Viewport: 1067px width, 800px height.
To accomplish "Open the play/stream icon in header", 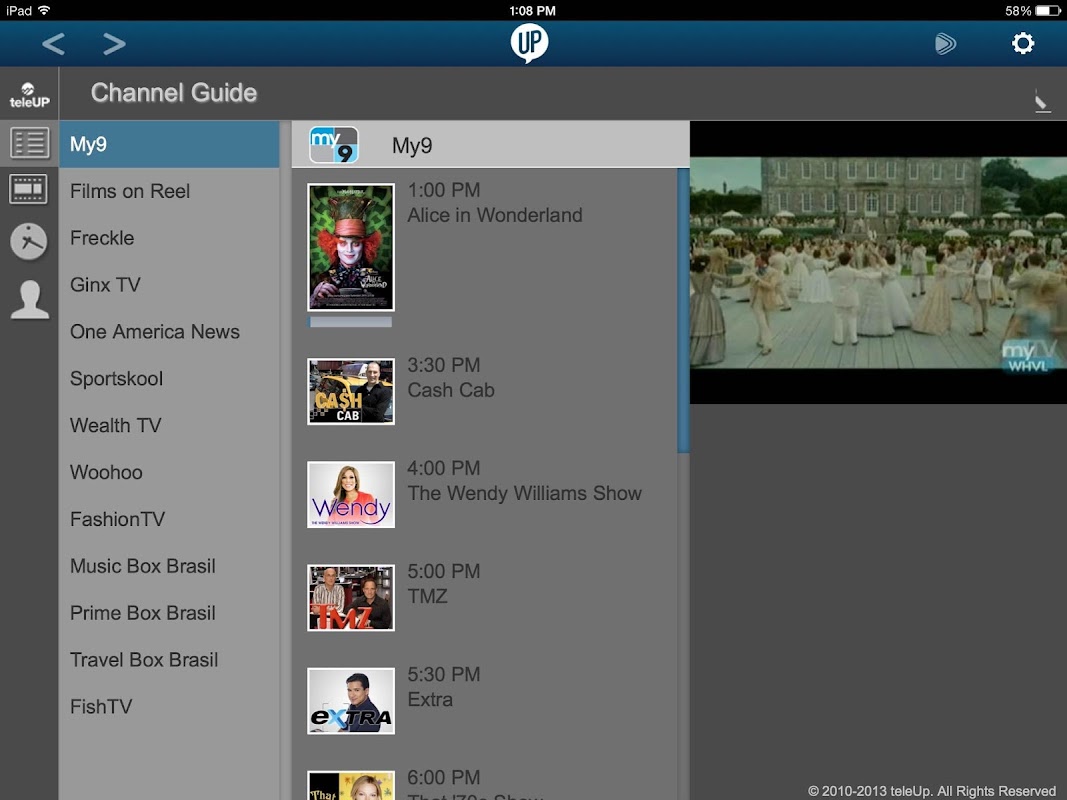I will point(945,44).
